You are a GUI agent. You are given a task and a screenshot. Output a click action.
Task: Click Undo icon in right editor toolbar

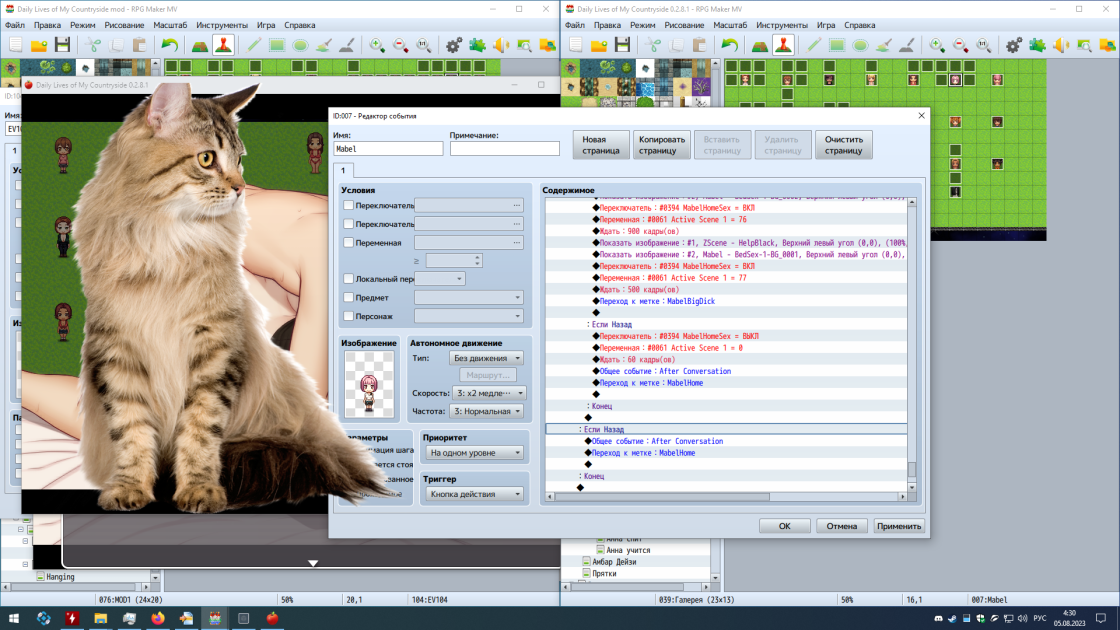pyautogui.click(x=729, y=45)
